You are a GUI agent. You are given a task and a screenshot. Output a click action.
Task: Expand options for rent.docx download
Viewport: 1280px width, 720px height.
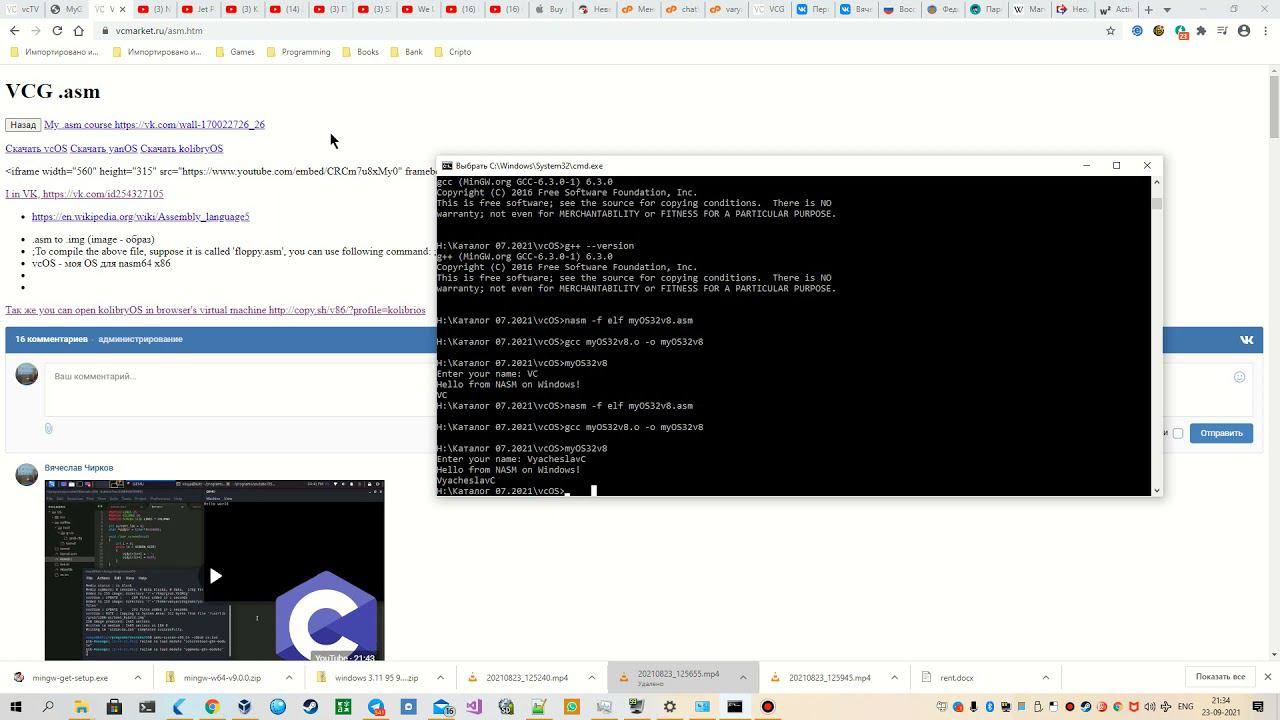tap(1046, 678)
